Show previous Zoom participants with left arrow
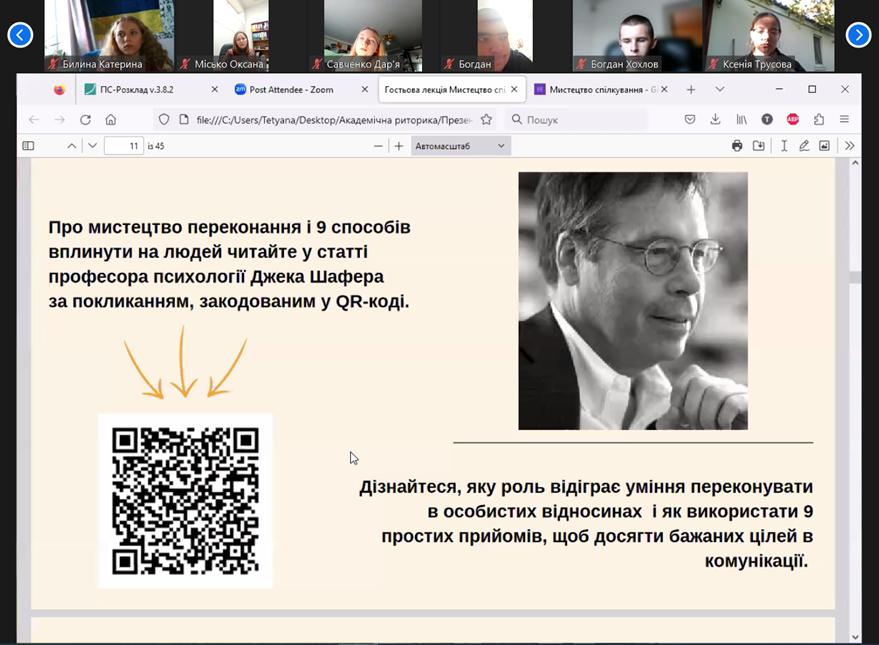879x645 pixels. [20, 35]
